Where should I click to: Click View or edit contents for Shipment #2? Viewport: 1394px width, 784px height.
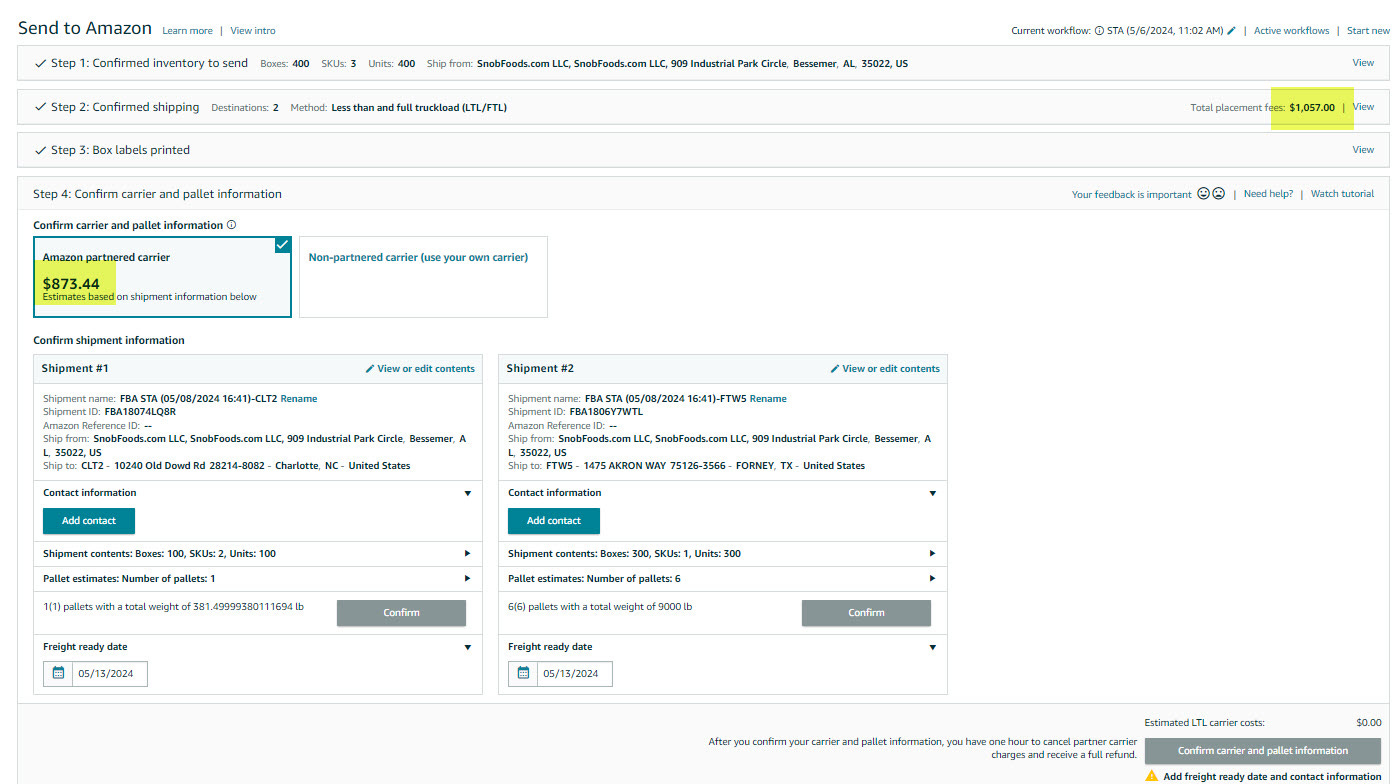pyautogui.click(x=885, y=369)
